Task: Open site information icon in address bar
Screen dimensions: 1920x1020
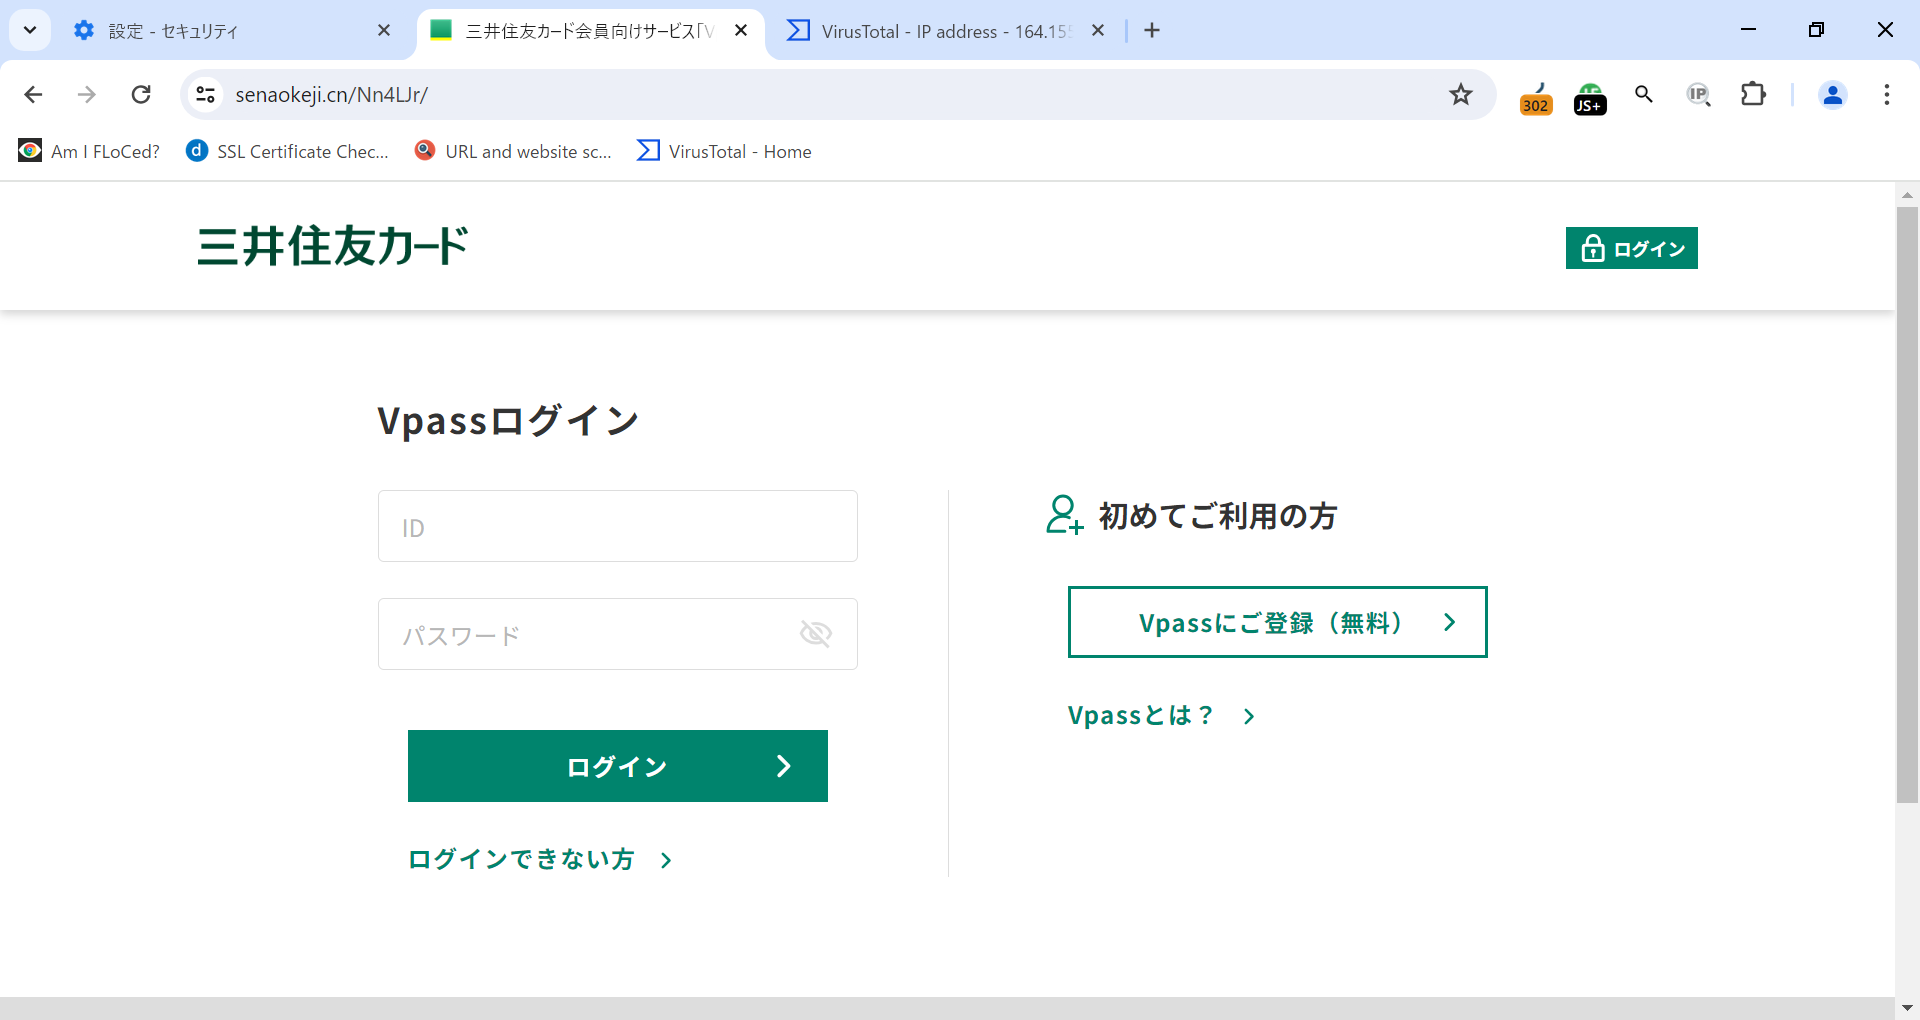Action: 205,94
